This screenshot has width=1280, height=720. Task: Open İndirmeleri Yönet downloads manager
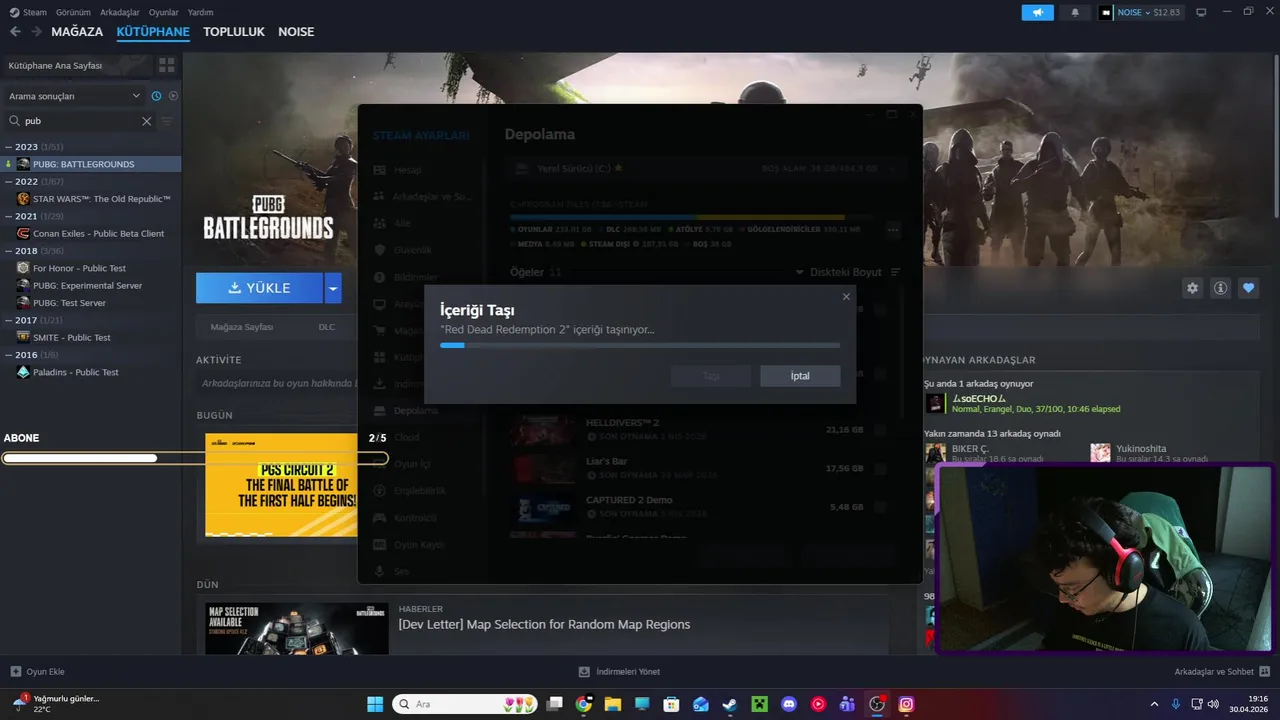pos(619,672)
